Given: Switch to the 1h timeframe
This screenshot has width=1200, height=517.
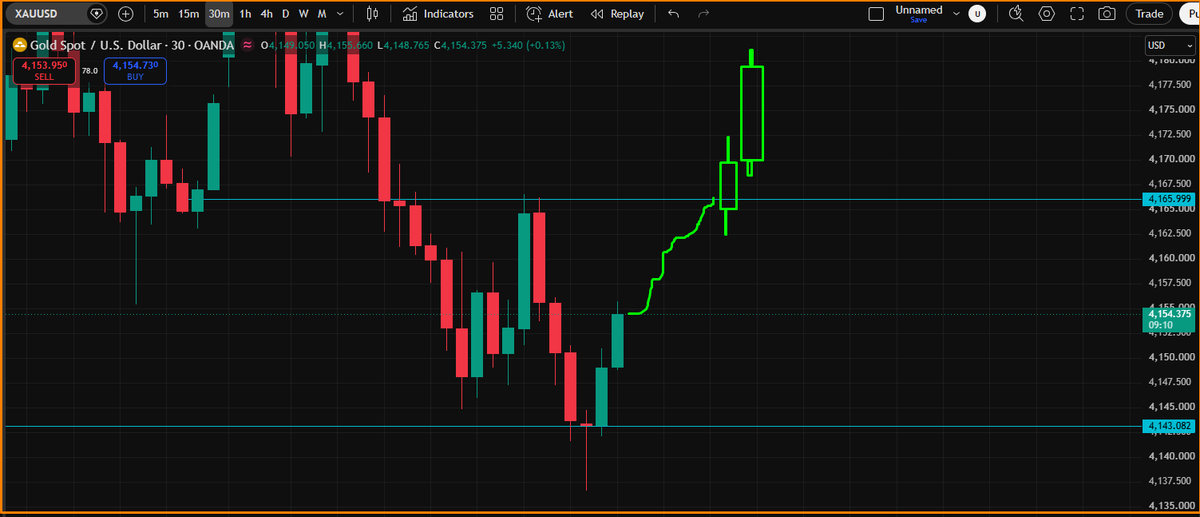Looking at the screenshot, I should [245, 14].
